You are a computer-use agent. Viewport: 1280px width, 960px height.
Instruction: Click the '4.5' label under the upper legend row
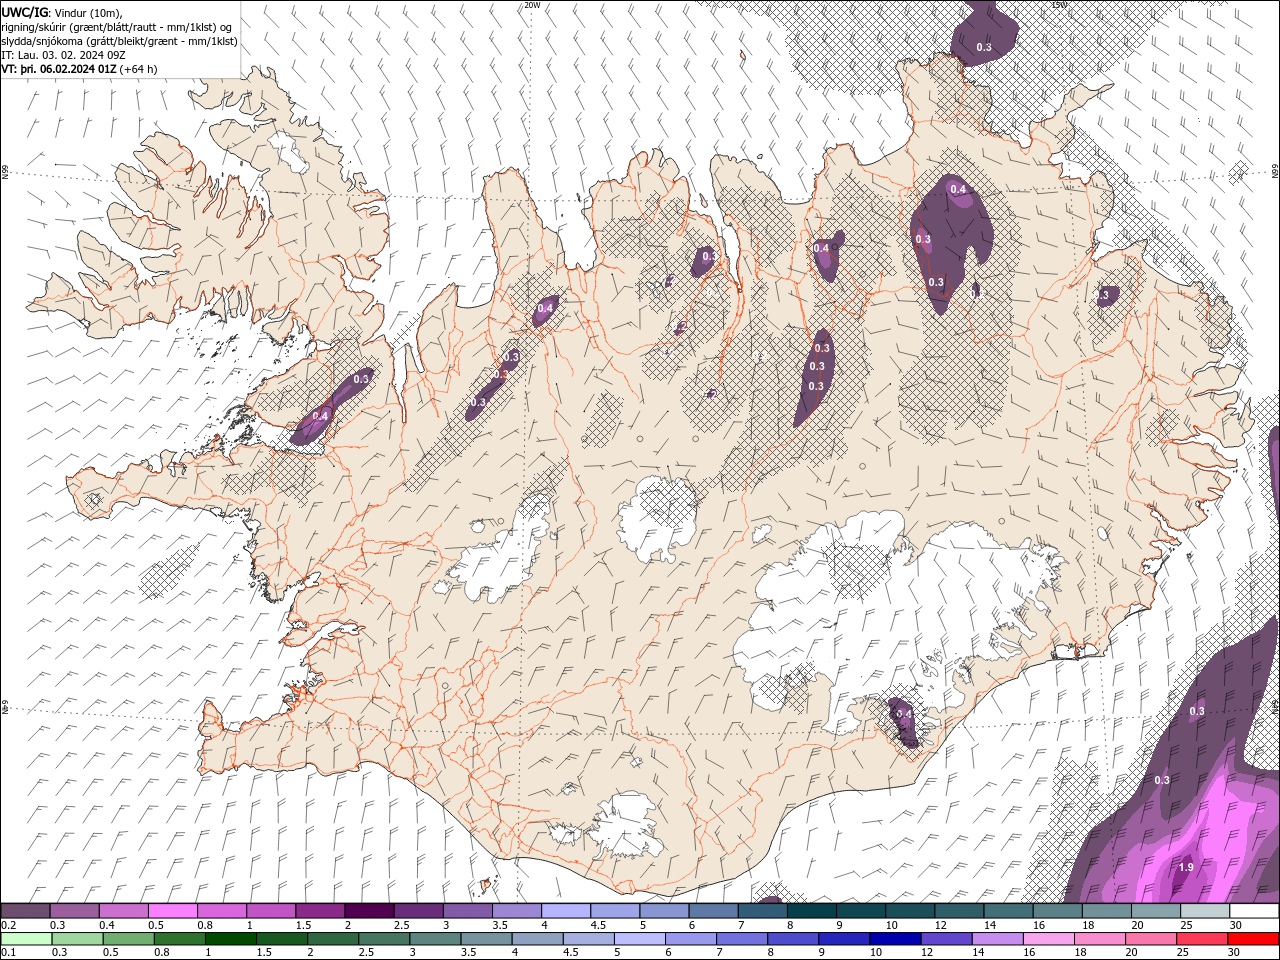(x=598, y=925)
